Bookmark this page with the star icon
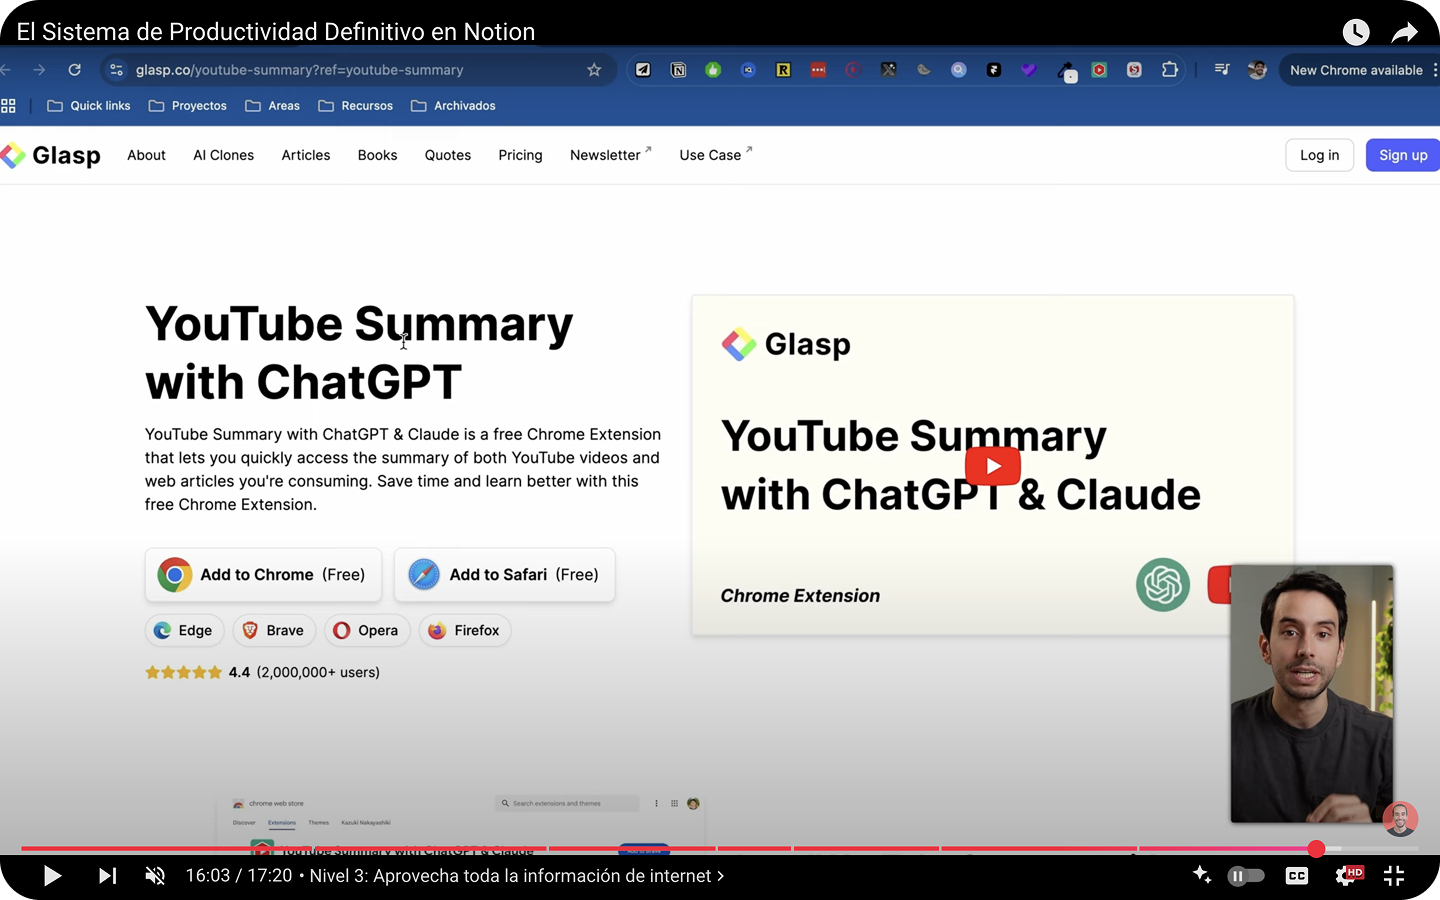Image resolution: width=1440 pixels, height=900 pixels. coord(594,70)
